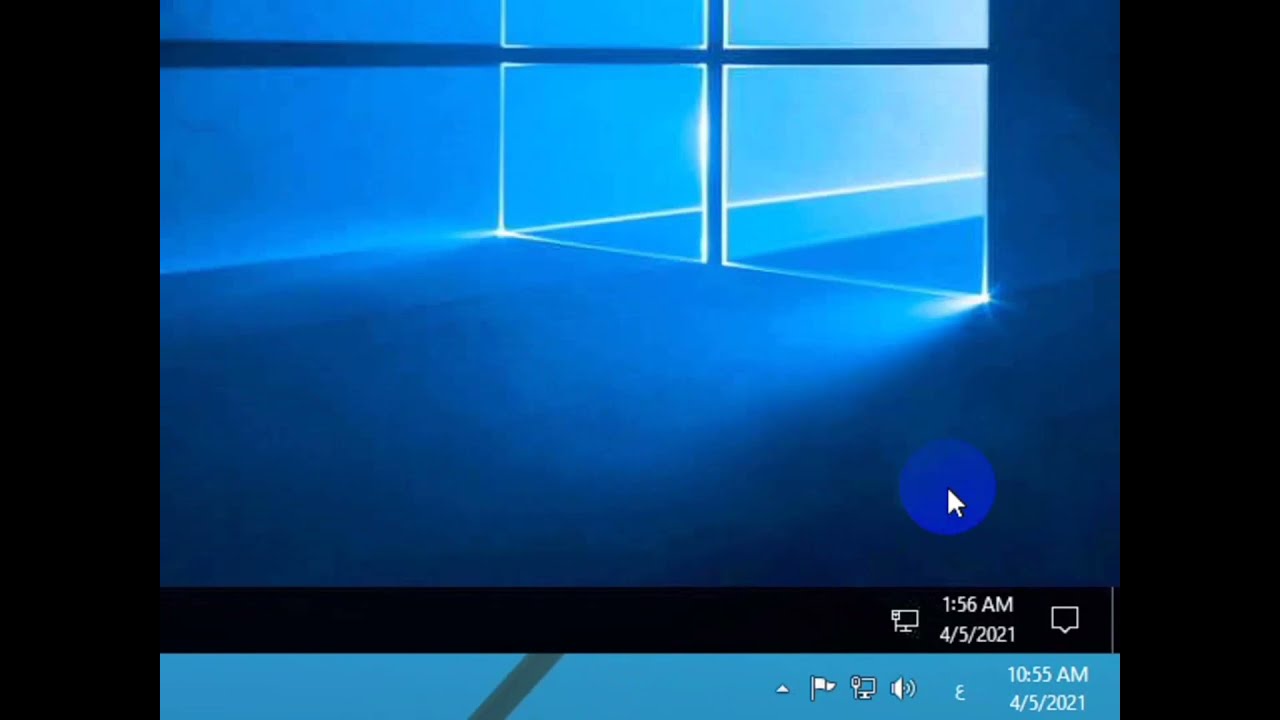Open the volume speaker icon
This screenshot has height=720, width=1280.
(x=903, y=688)
